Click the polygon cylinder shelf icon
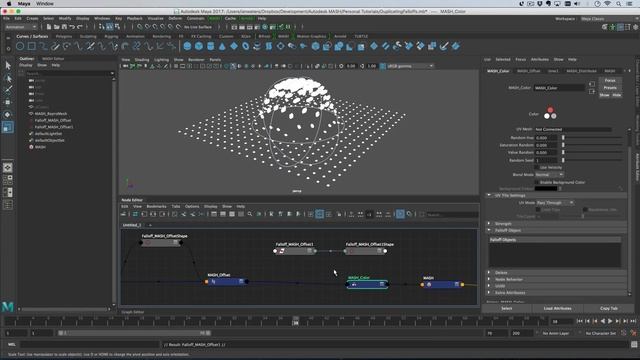640x360 pixels. (211, 46)
